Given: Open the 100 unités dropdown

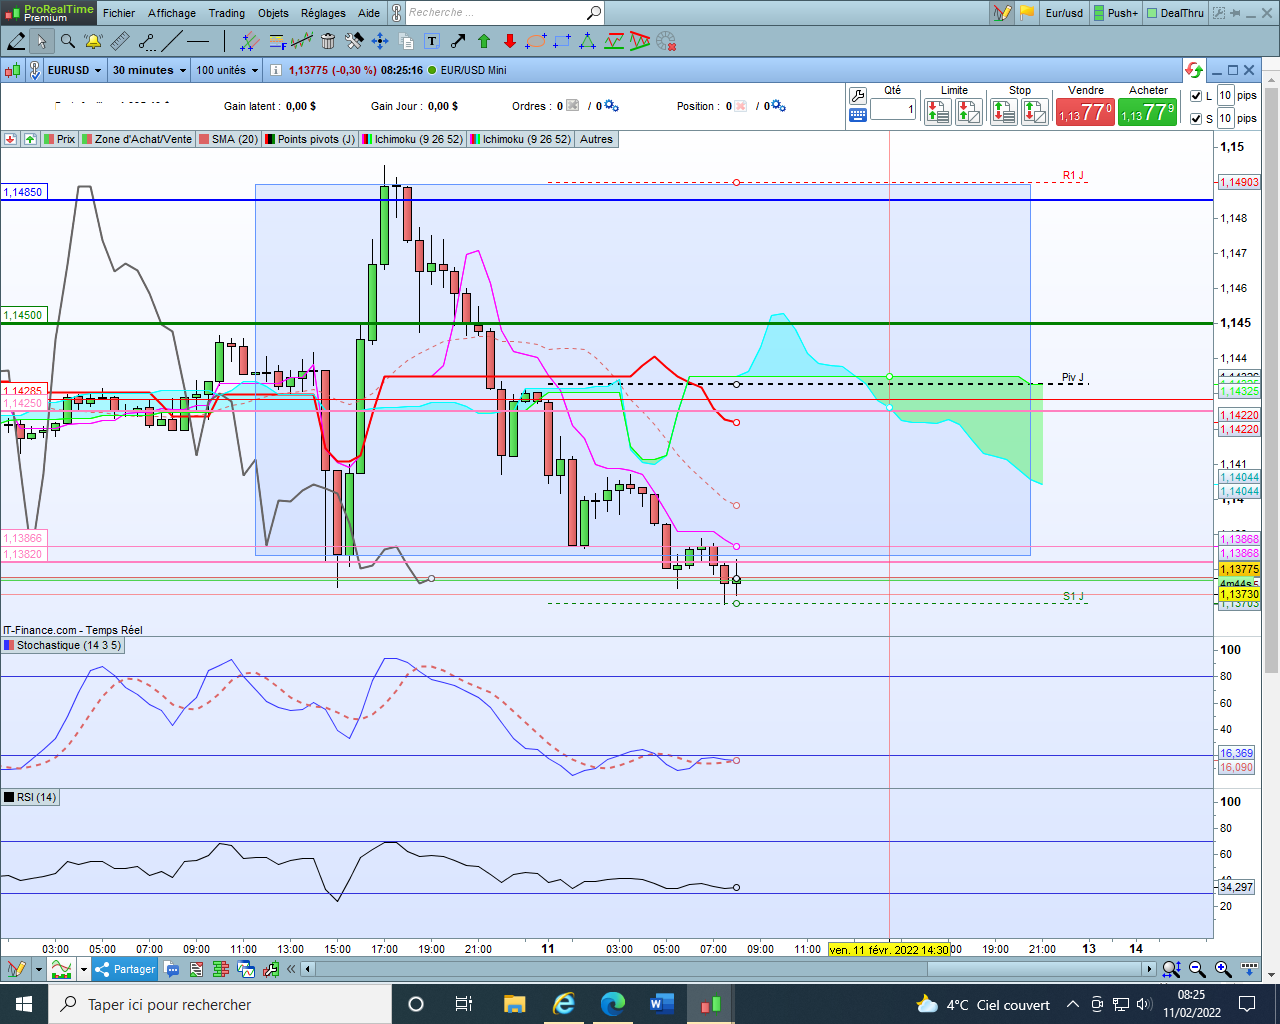Looking at the screenshot, I should pyautogui.click(x=227, y=70).
